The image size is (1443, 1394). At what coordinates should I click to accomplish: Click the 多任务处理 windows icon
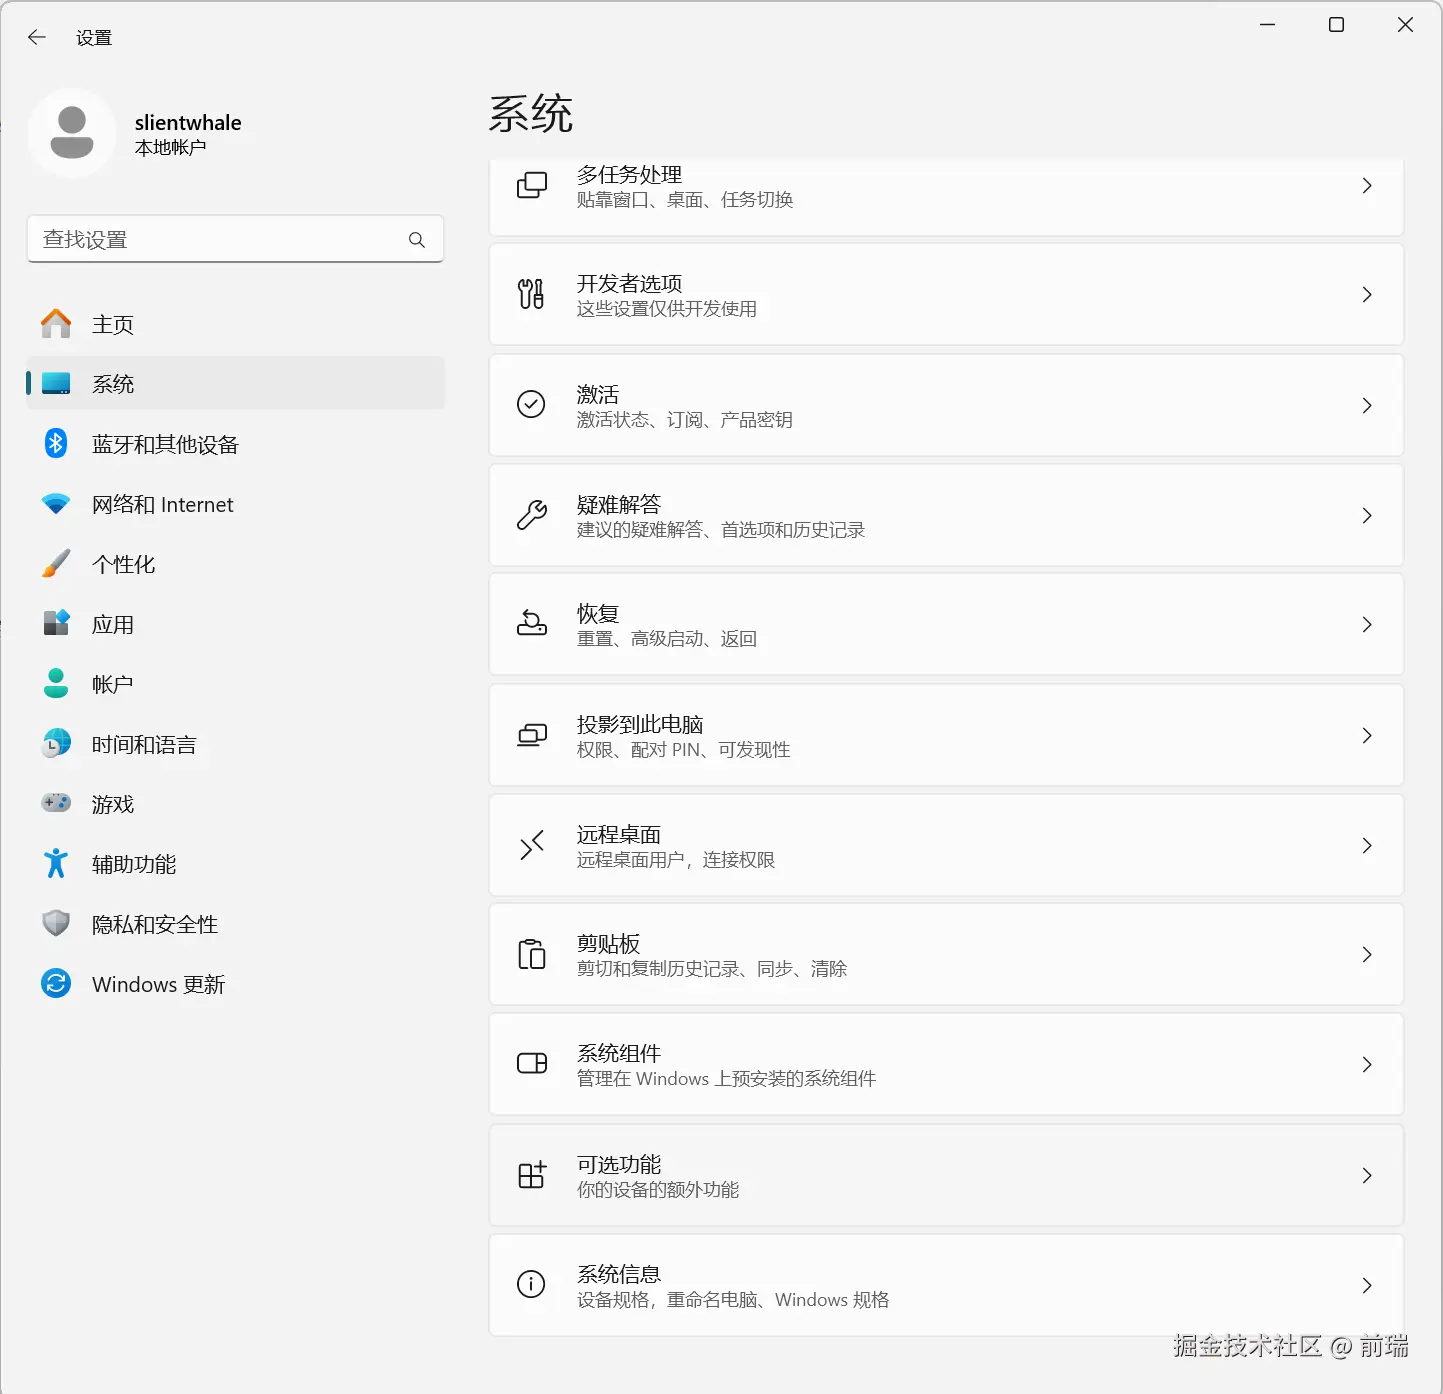(531, 185)
